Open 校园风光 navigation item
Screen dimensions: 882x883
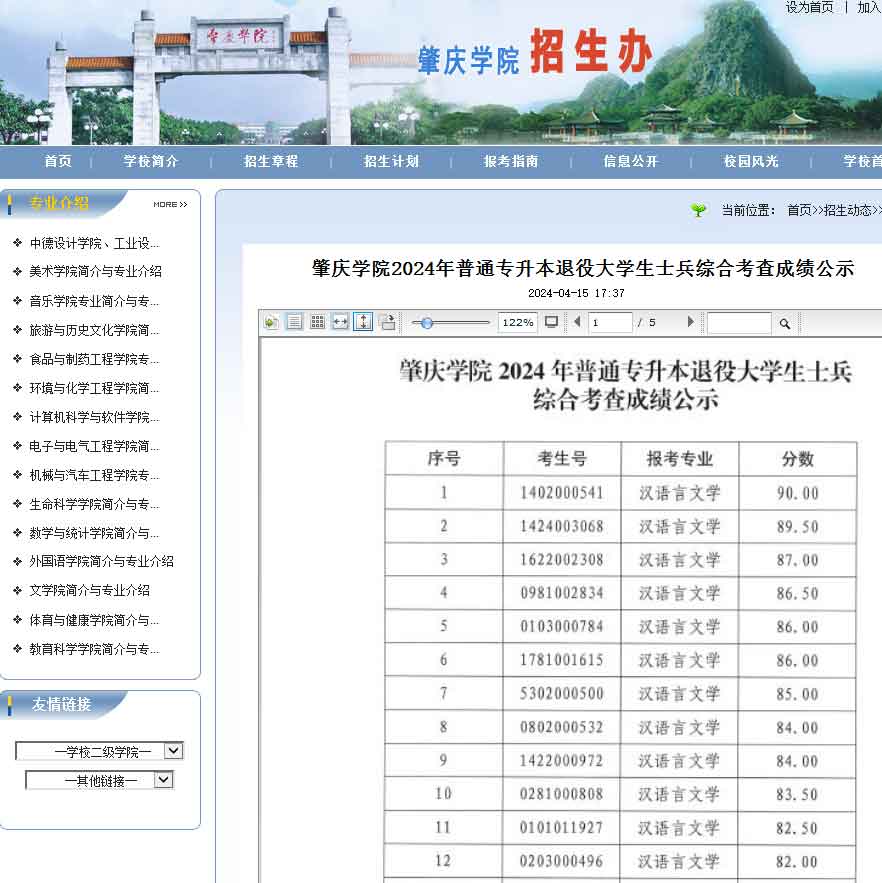pos(751,162)
